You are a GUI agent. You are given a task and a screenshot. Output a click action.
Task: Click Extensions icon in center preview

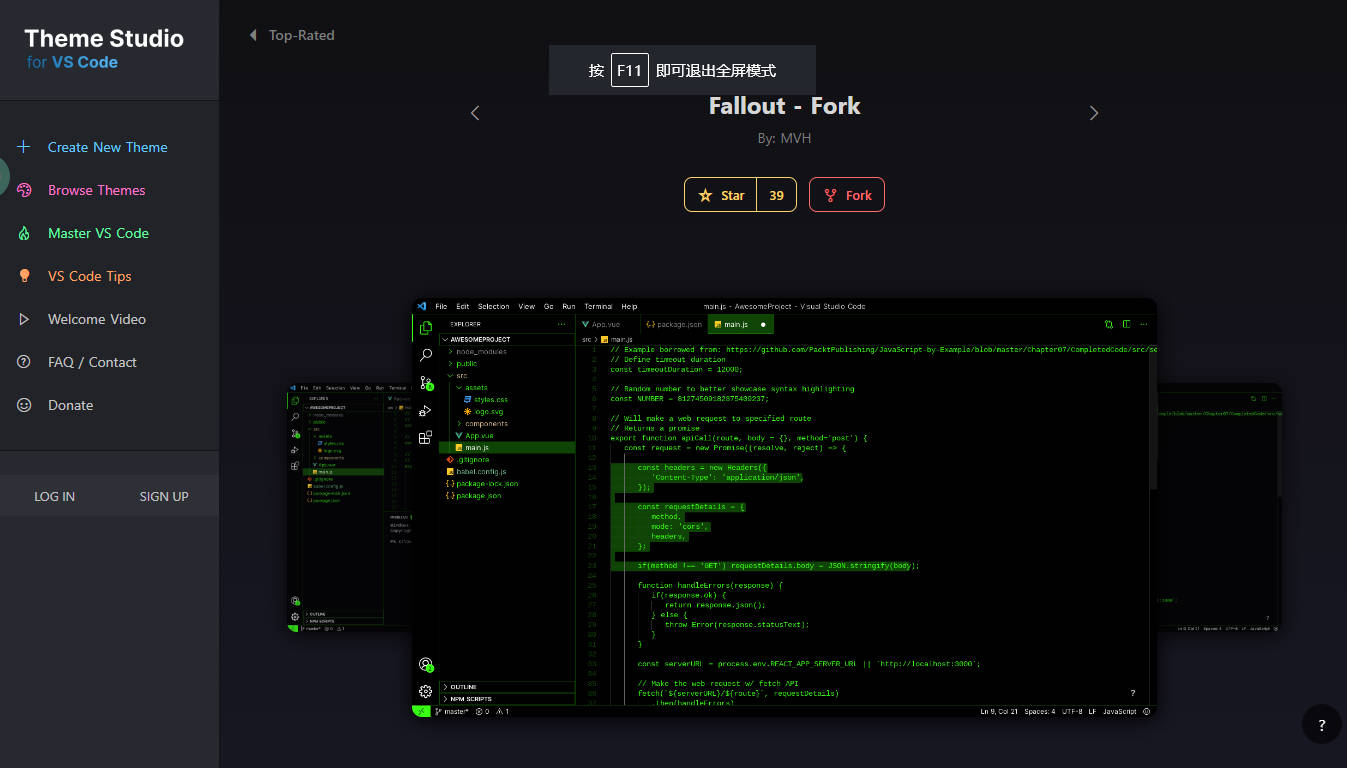pyautogui.click(x=426, y=437)
